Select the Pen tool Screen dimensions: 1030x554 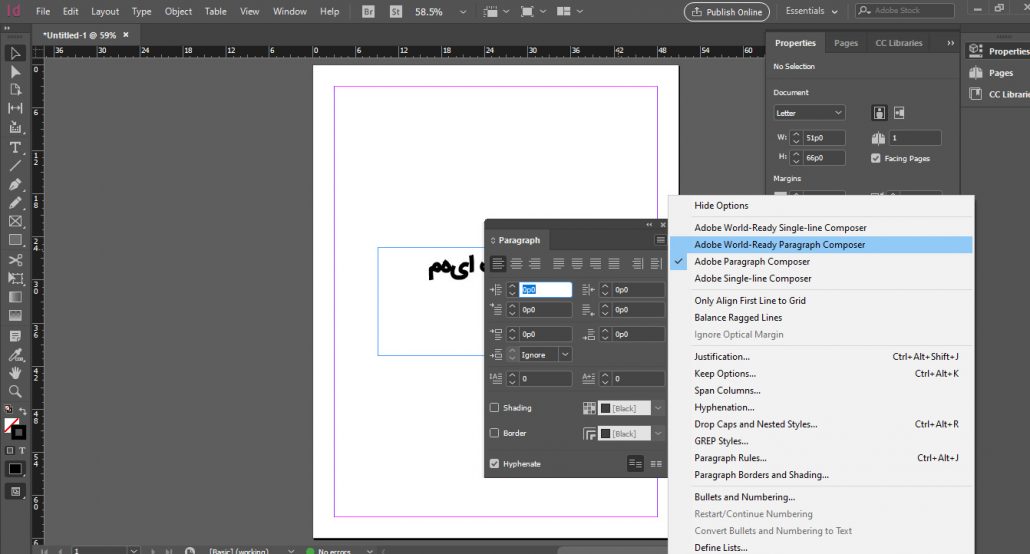tap(15, 185)
